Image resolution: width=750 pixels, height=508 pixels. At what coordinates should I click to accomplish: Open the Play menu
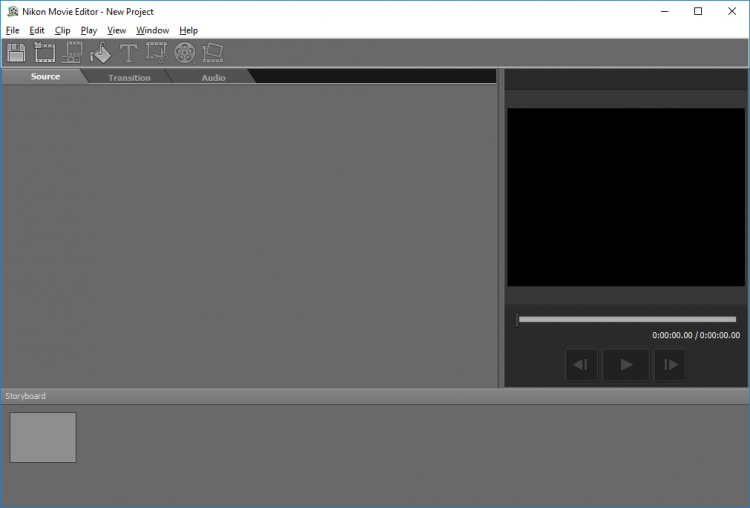point(88,31)
